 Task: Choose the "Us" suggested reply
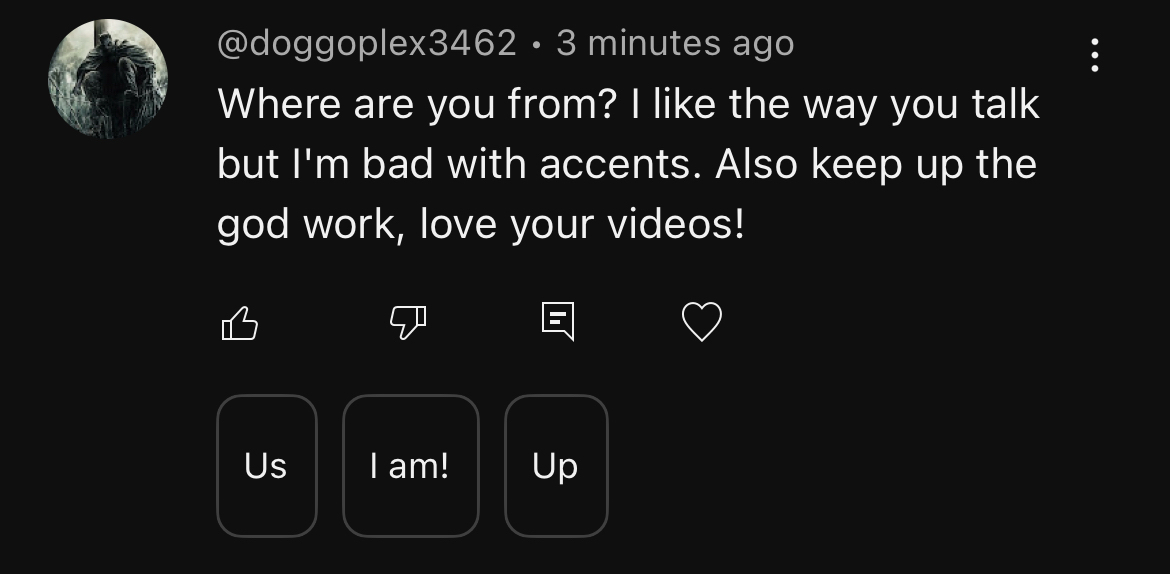(266, 466)
